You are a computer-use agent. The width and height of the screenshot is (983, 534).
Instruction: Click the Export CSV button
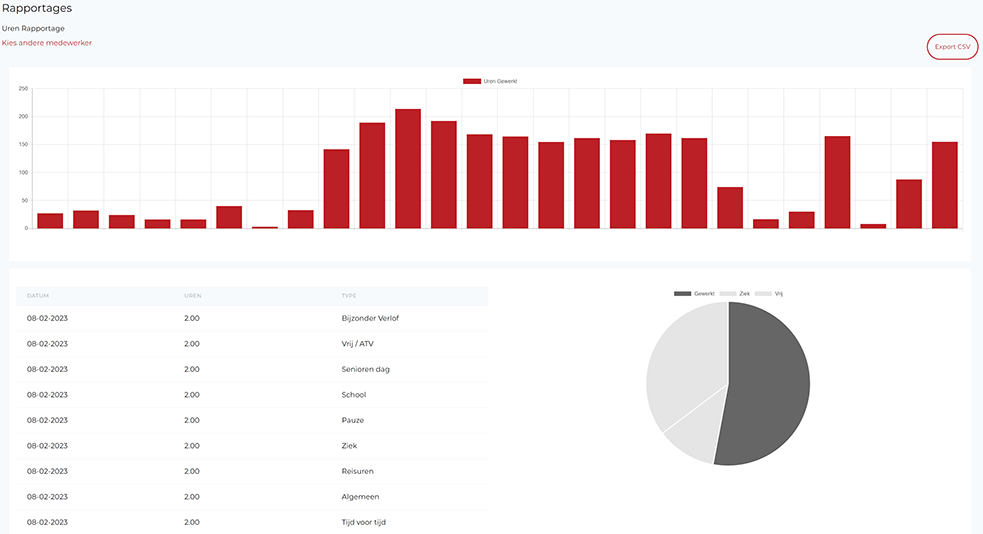click(x=952, y=47)
